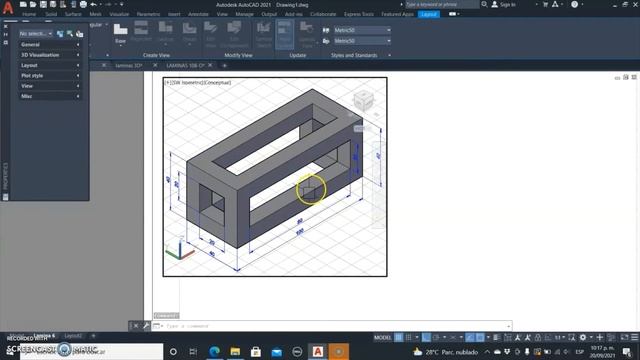Add new drawing tab with plus button
The image size is (640, 360).
[x=224, y=65]
